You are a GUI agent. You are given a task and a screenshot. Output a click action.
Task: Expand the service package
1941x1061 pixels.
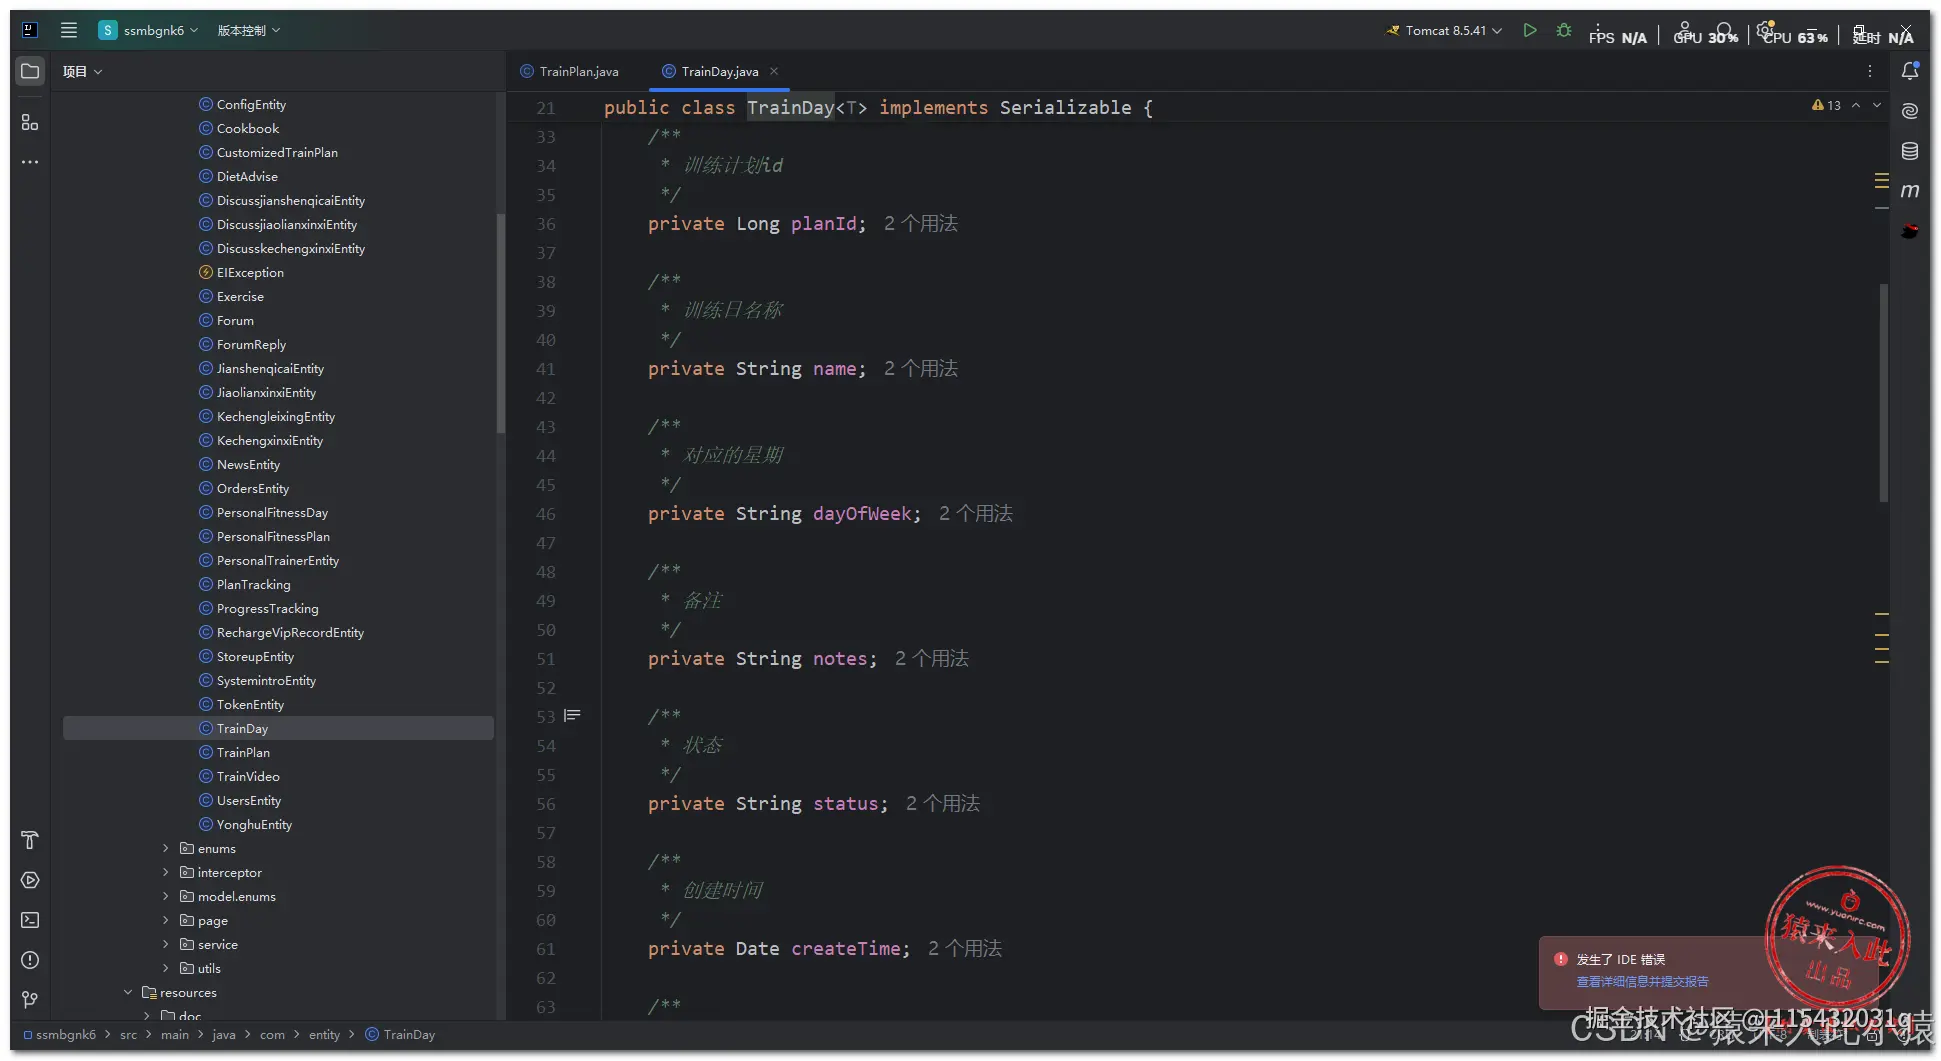[x=166, y=944]
